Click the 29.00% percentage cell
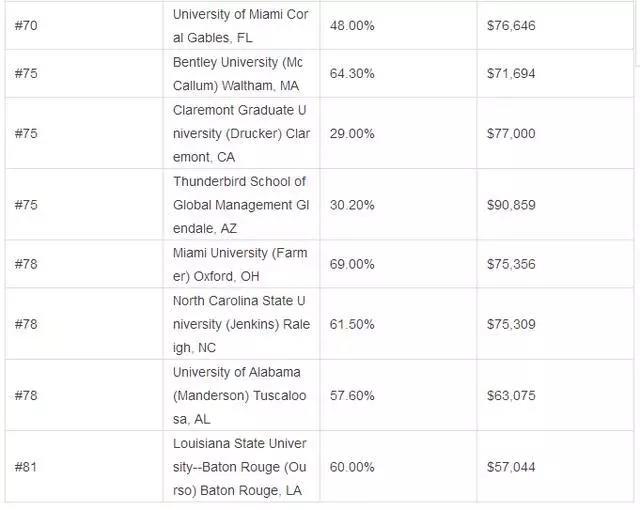 click(398, 133)
